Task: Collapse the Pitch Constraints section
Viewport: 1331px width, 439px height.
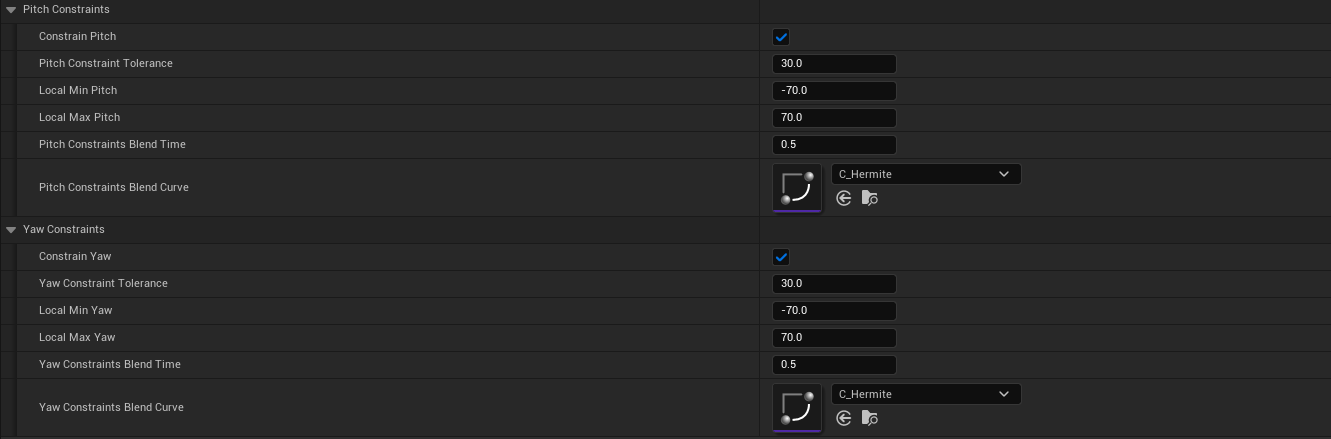Action: pos(11,10)
